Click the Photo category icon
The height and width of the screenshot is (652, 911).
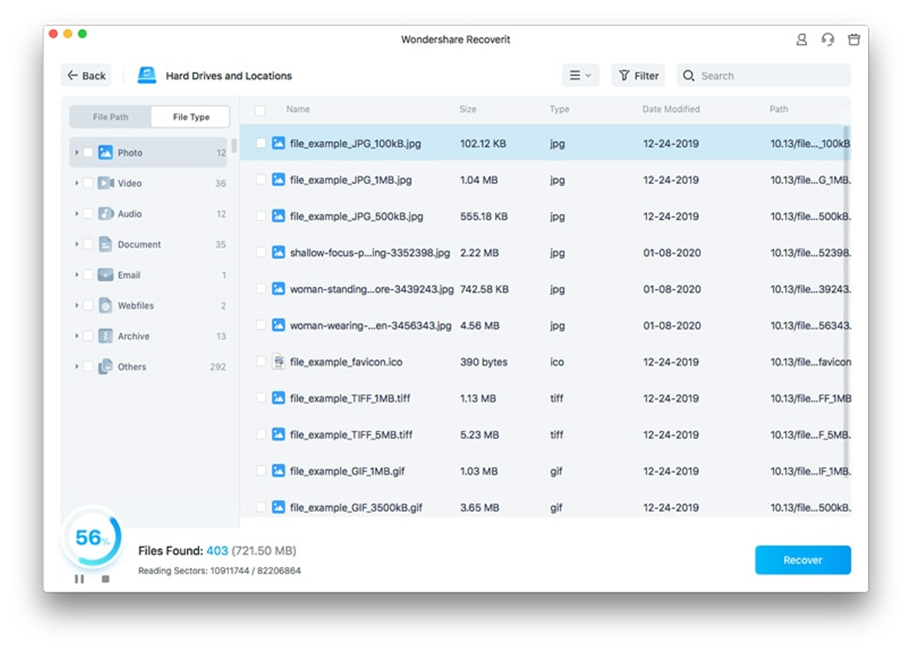(x=105, y=152)
